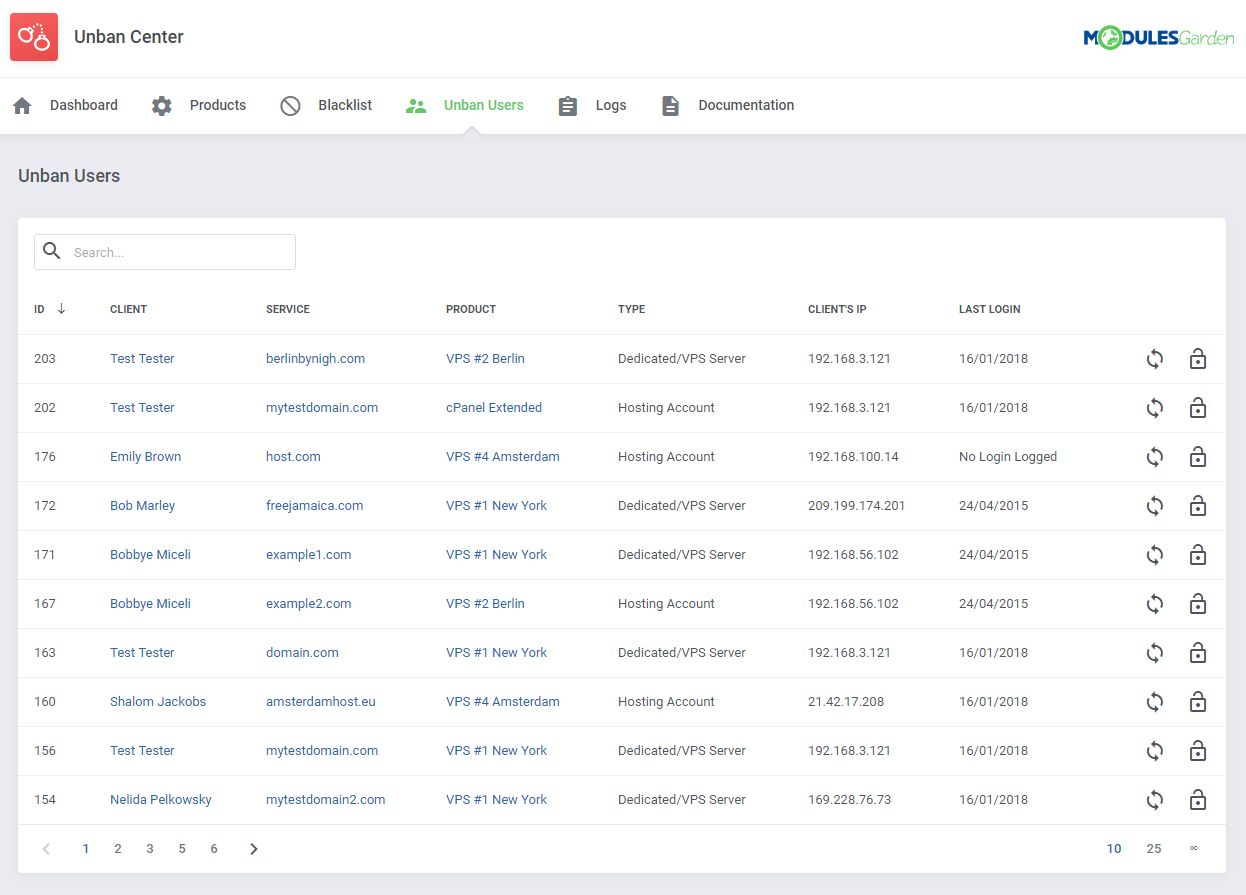Click unlock icon in Nelida Pelkowsky row
This screenshot has height=895, width=1246.
click(x=1197, y=800)
